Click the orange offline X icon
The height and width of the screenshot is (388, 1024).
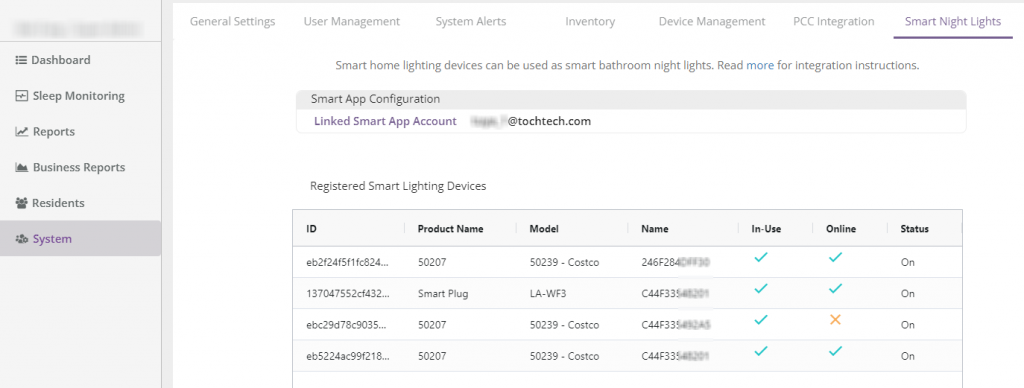(835, 320)
